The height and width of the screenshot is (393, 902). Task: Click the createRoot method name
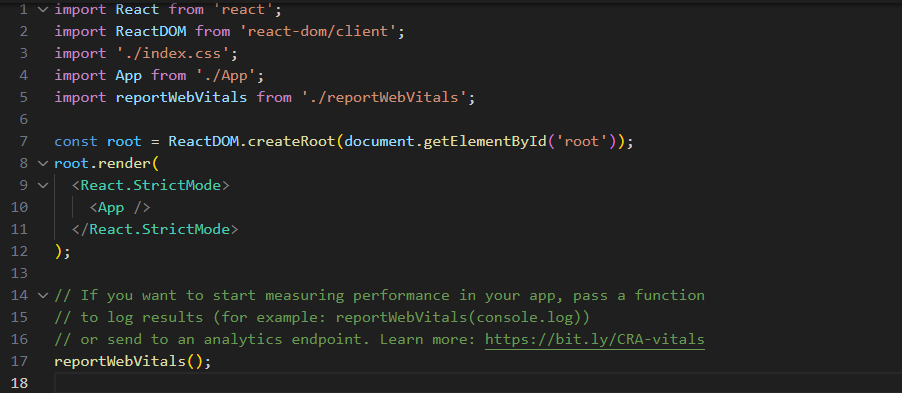click(292, 142)
